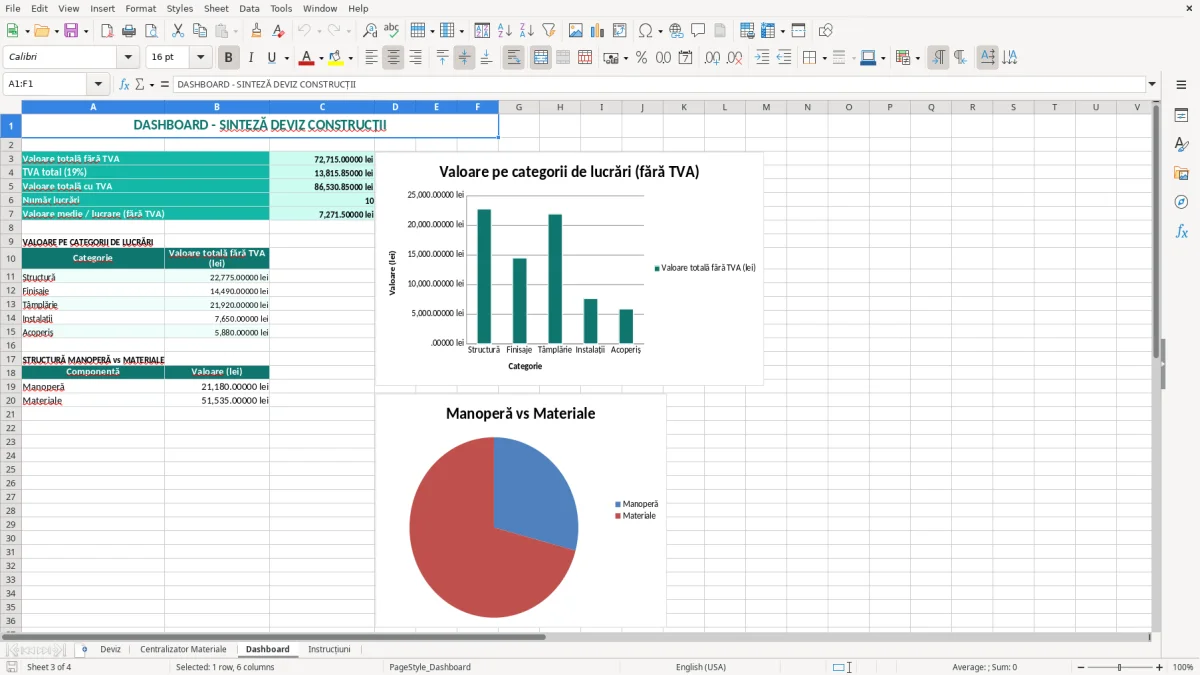Open Conditional Formatting dropdown arrow
The height and width of the screenshot is (675, 1200).
pos(917,58)
